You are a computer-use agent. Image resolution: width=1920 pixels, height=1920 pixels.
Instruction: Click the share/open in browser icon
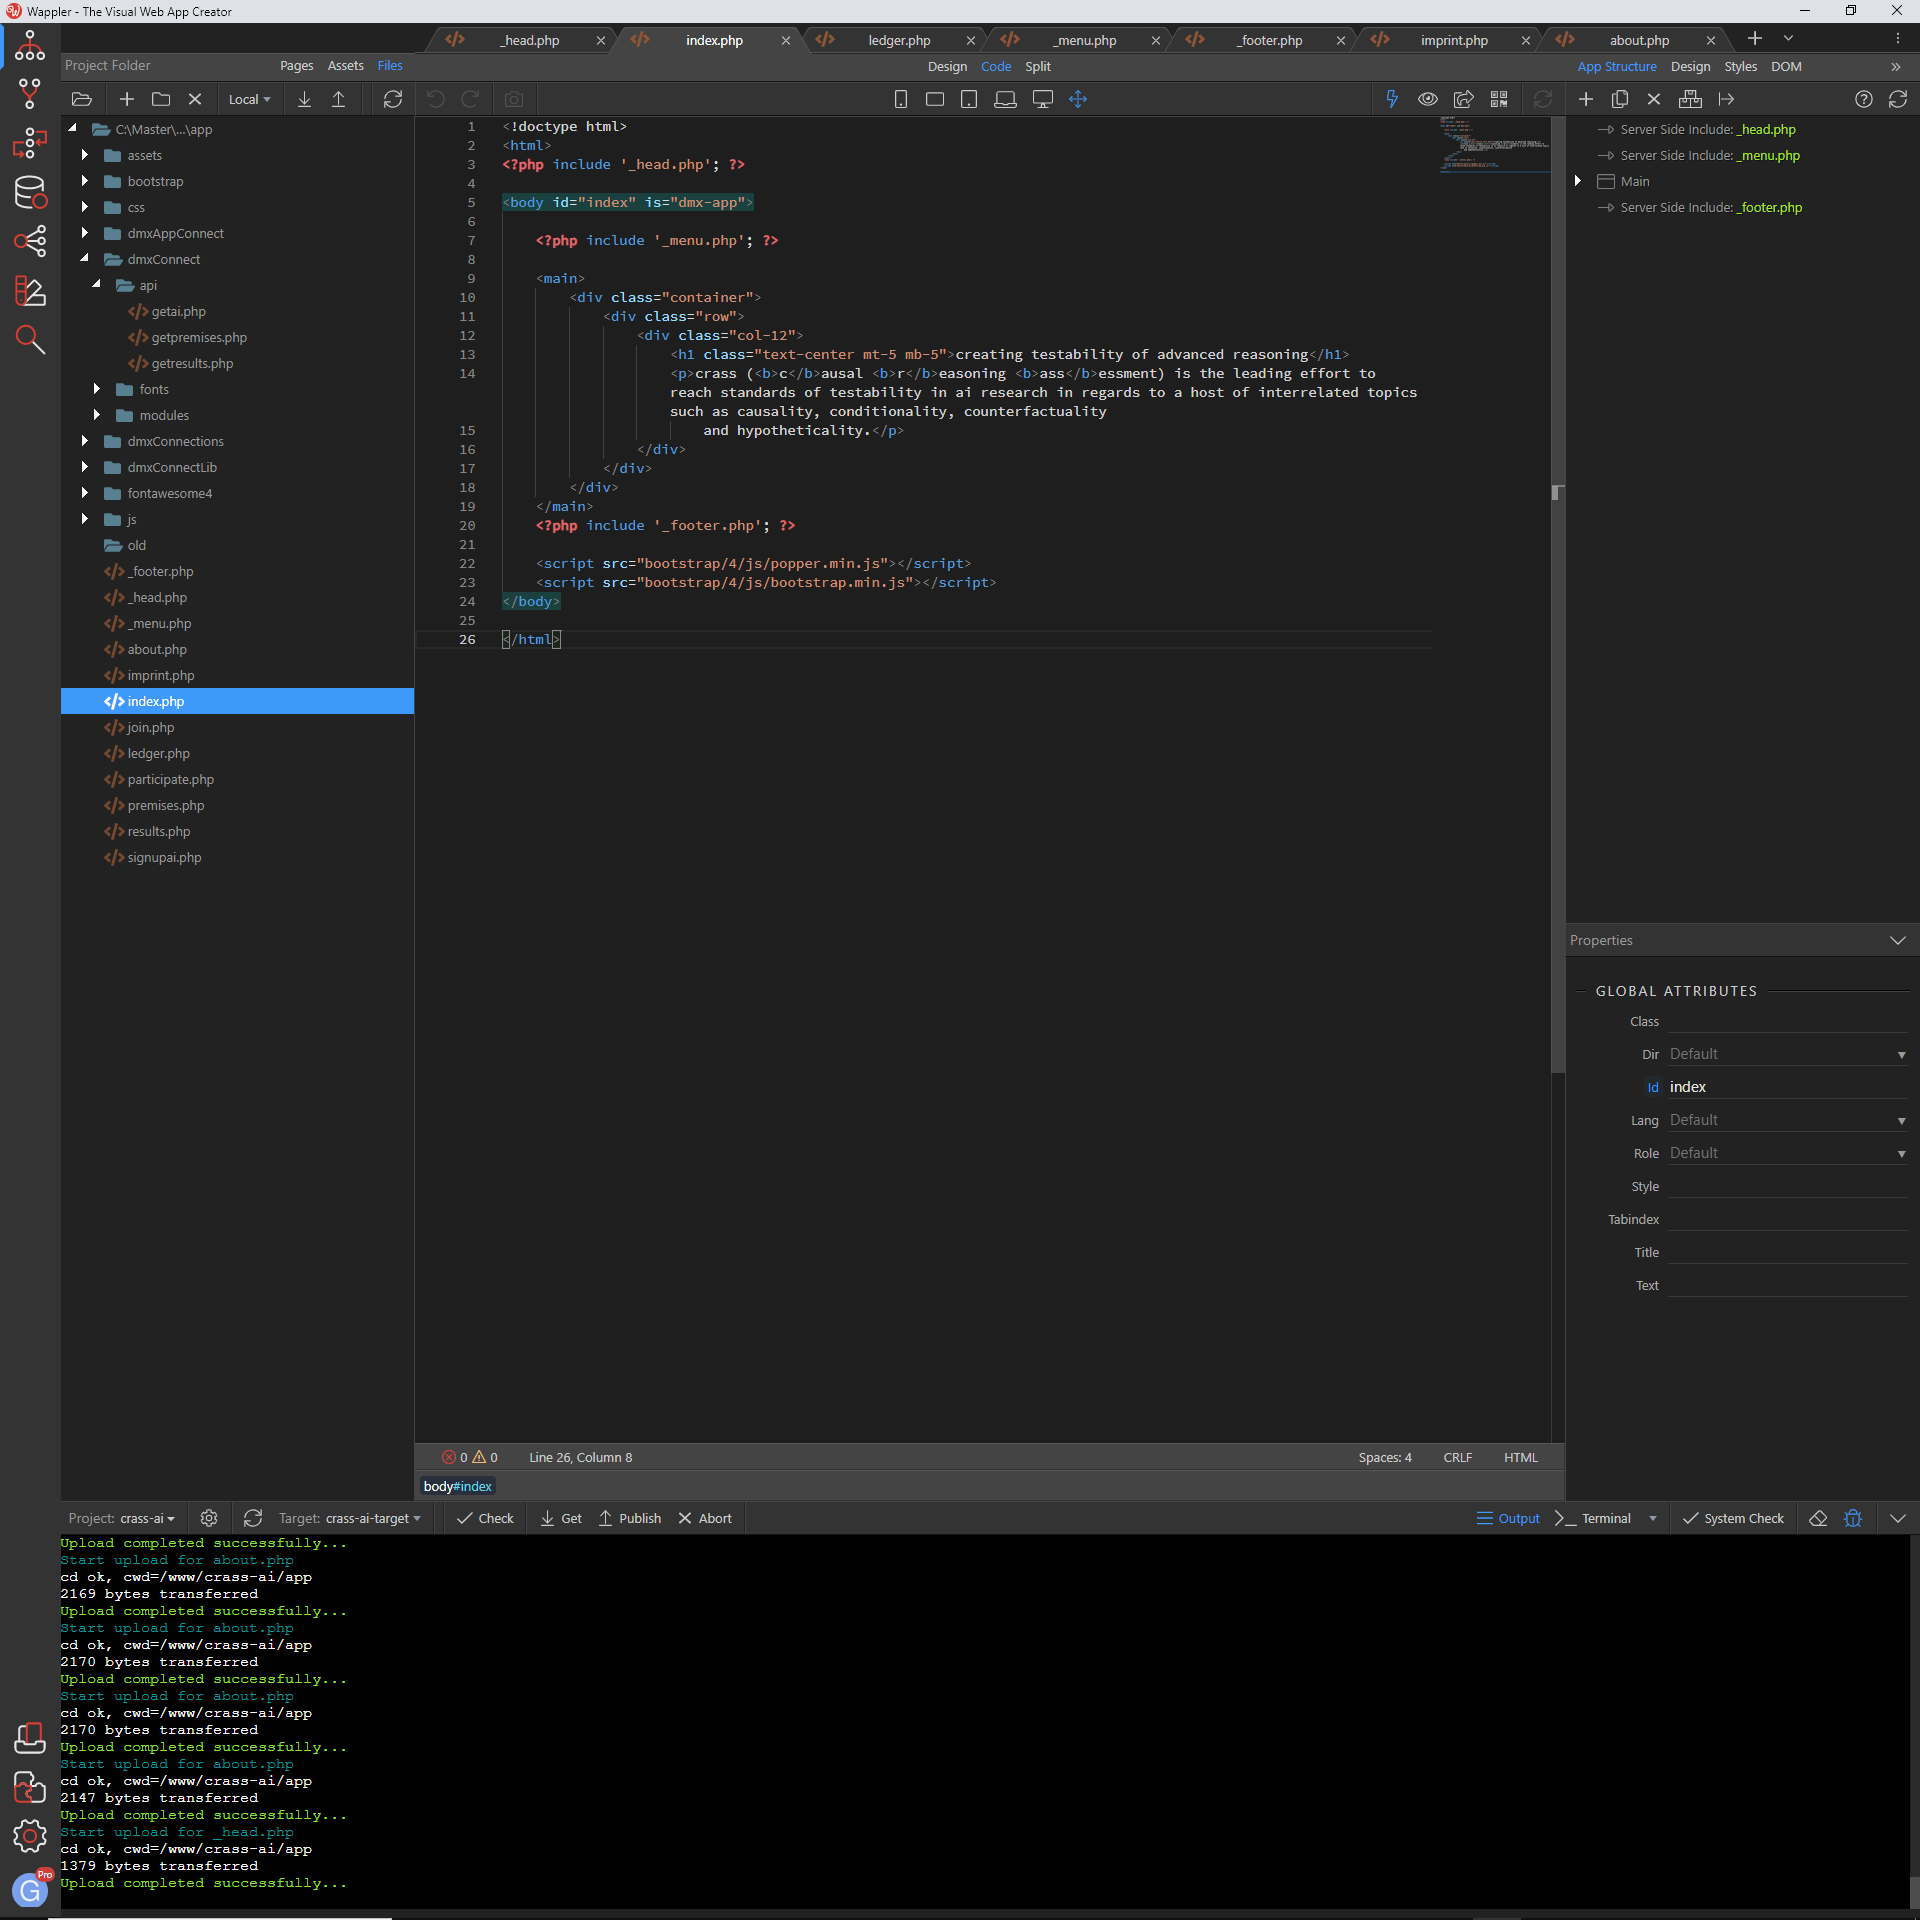tap(1463, 99)
